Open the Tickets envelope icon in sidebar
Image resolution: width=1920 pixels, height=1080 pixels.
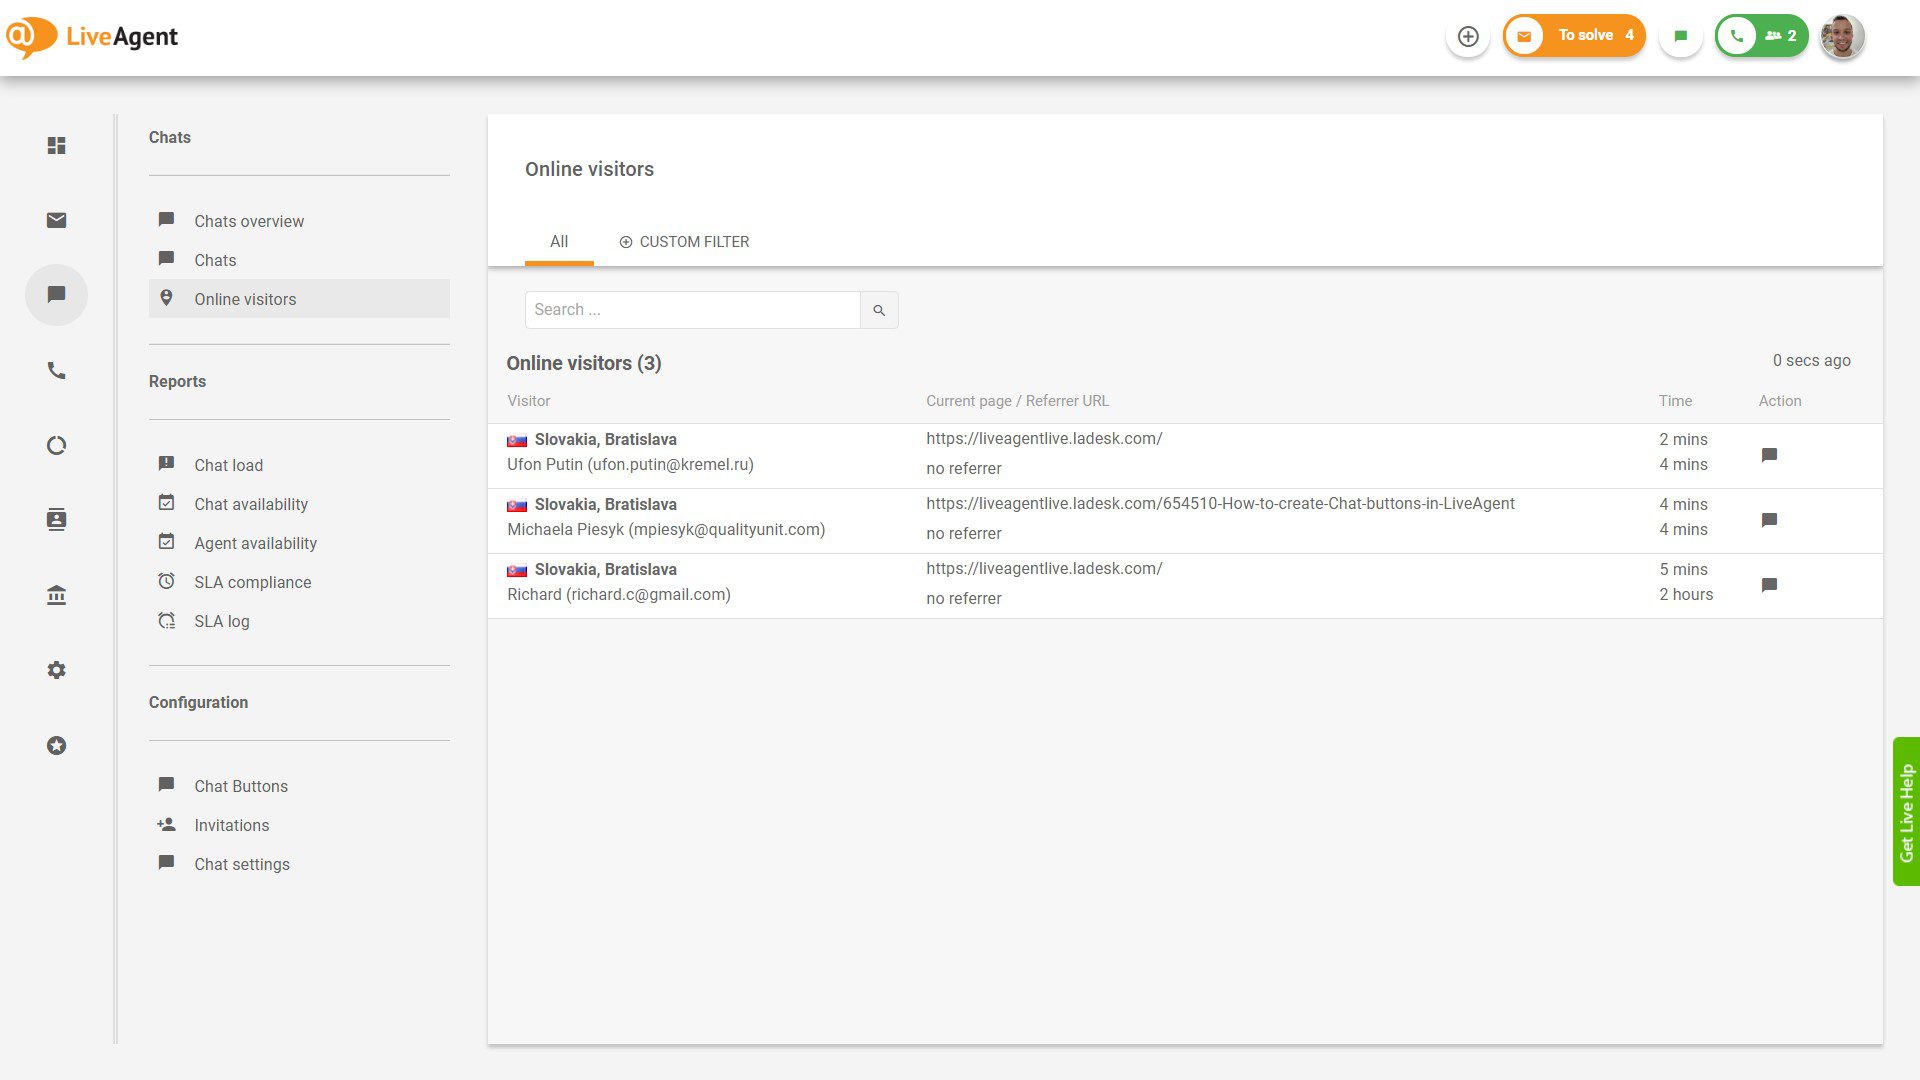(x=56, y=220)
